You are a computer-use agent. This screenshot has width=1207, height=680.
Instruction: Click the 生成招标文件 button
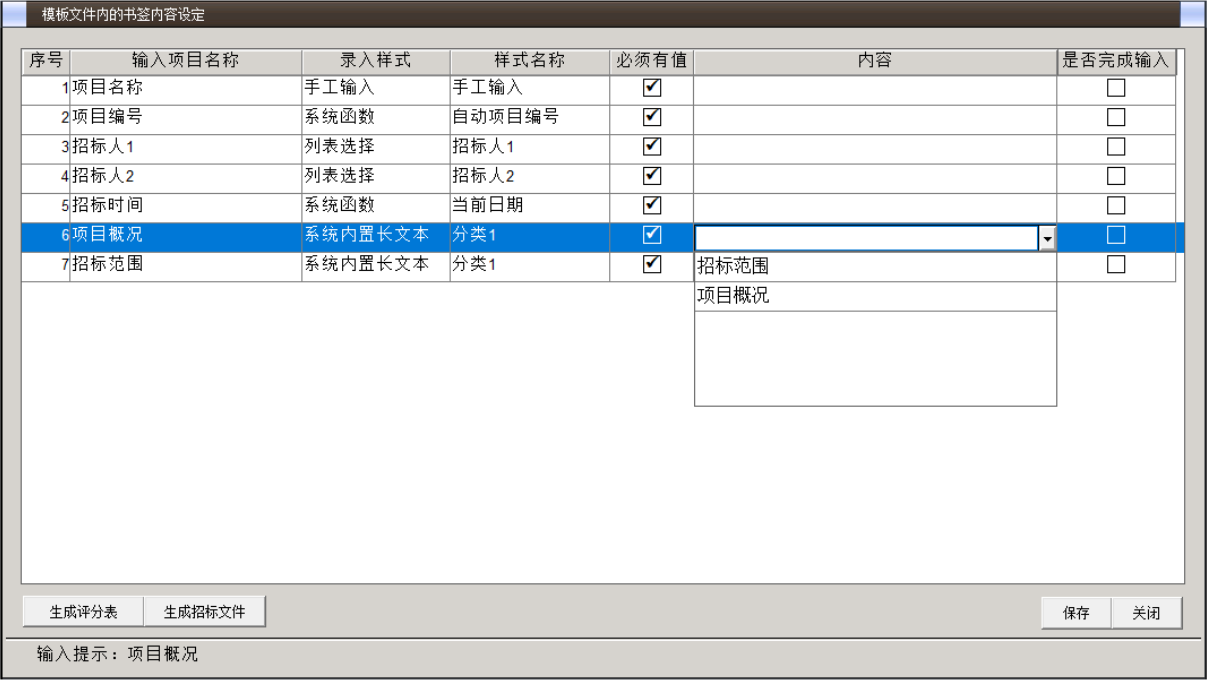tap(205, 613)
